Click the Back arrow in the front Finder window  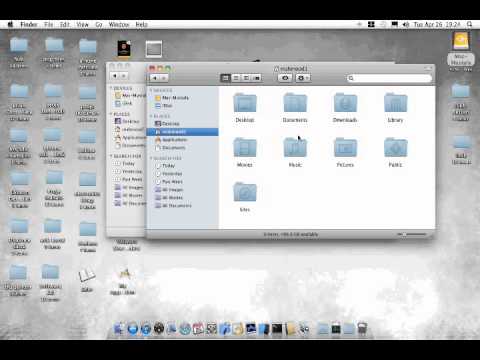pyautogui.click(x=155, y=78)
